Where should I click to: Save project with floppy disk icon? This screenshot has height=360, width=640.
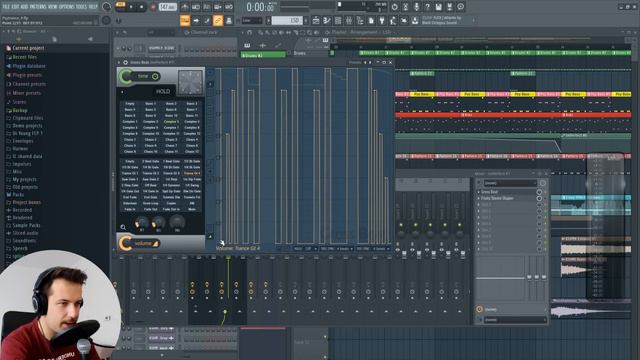438,7
